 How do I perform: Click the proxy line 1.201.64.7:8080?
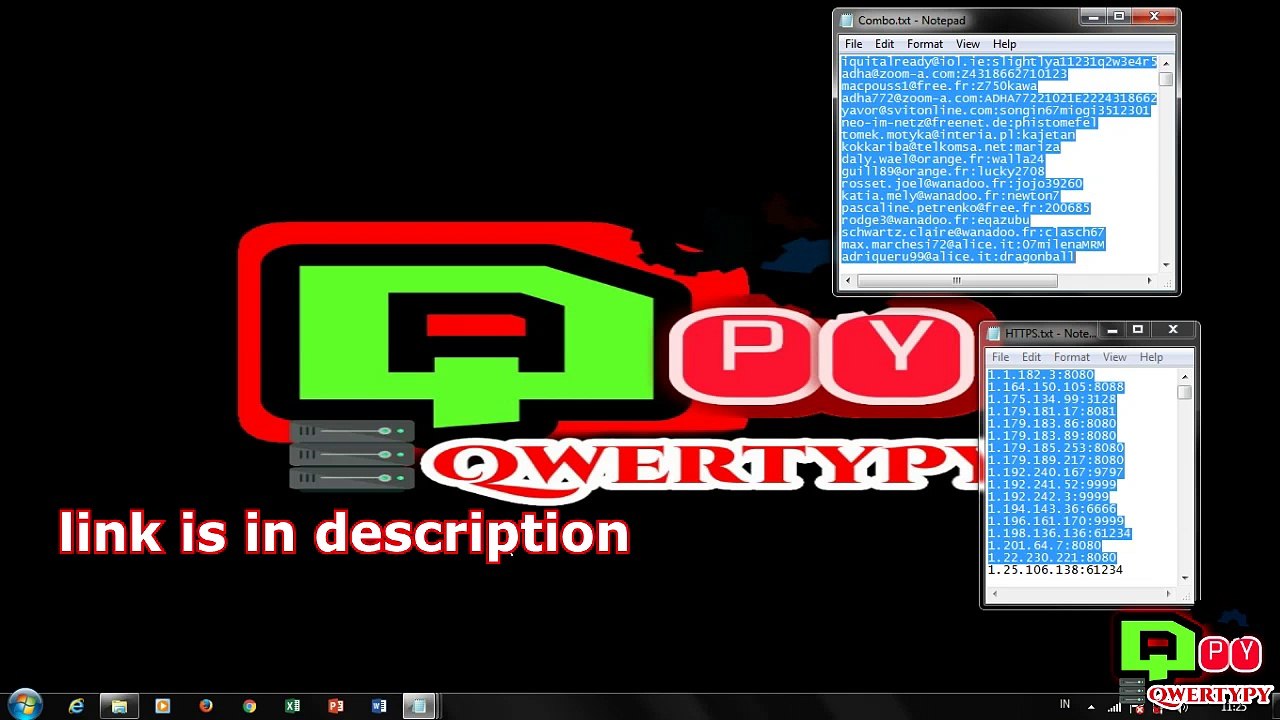(x=1045, y=546)
